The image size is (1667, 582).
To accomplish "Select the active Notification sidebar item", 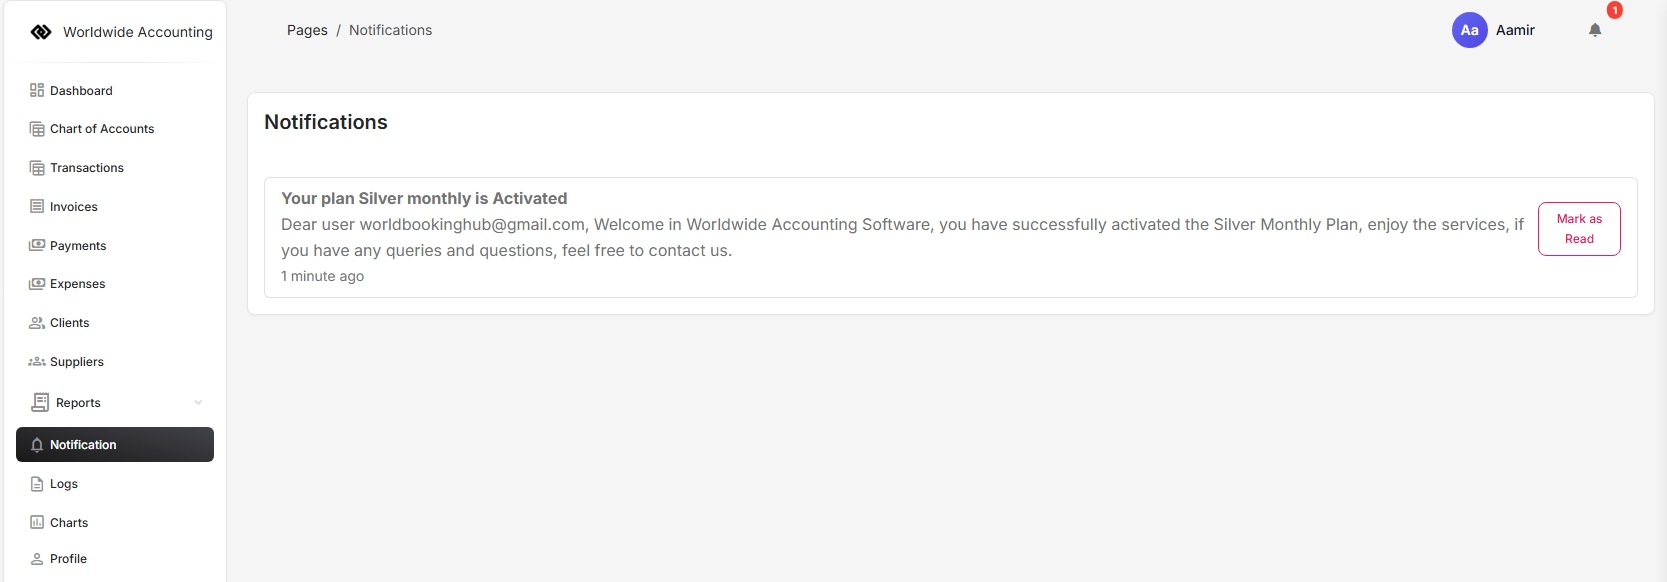I will (115, 445).
